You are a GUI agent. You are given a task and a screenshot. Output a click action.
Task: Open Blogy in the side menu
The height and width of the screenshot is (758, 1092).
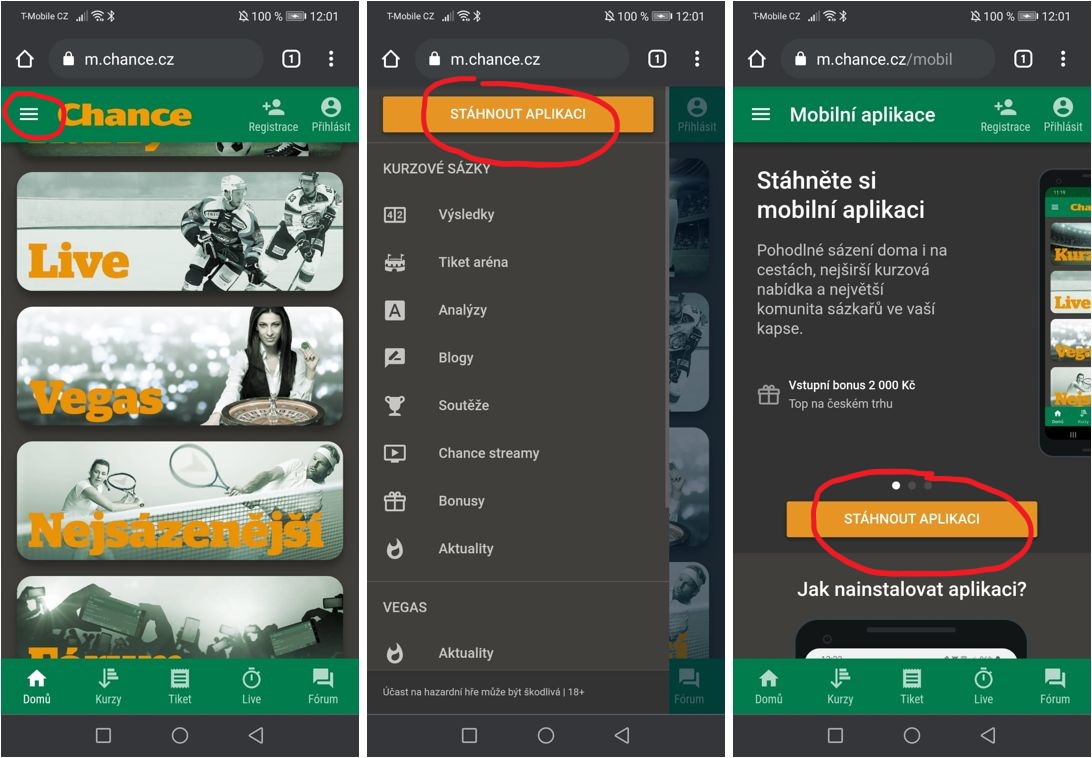(455, 358)
